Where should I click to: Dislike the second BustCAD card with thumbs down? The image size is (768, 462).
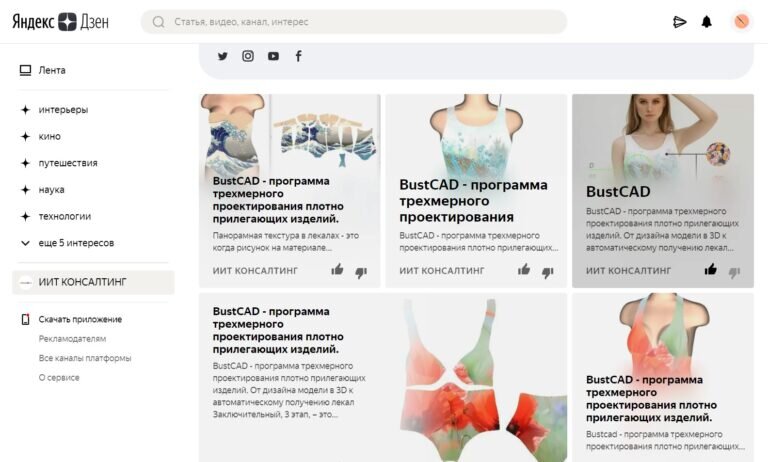point(548,272)
